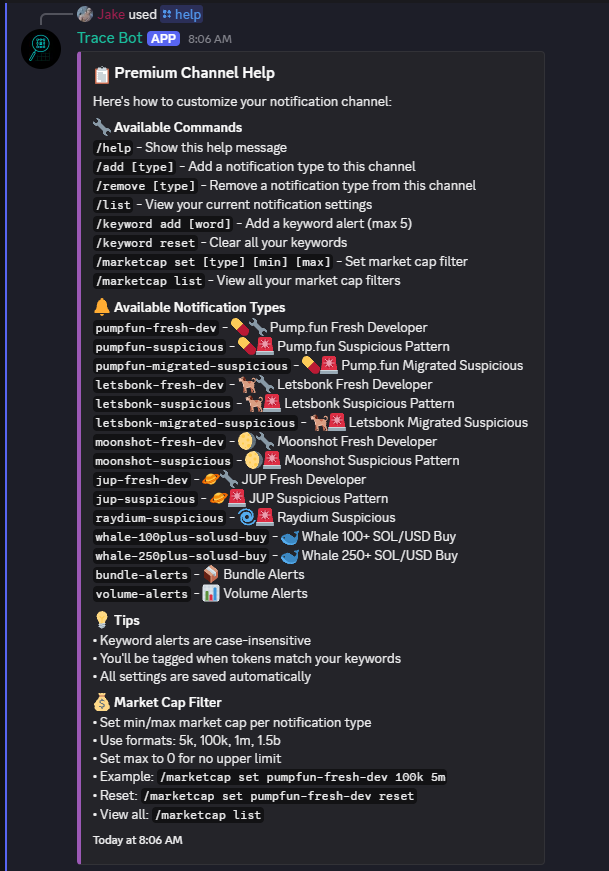This screenshot has width=609, height=871.
Task: Click the wrench emoji by Available Commands
Action: point(102,127)
